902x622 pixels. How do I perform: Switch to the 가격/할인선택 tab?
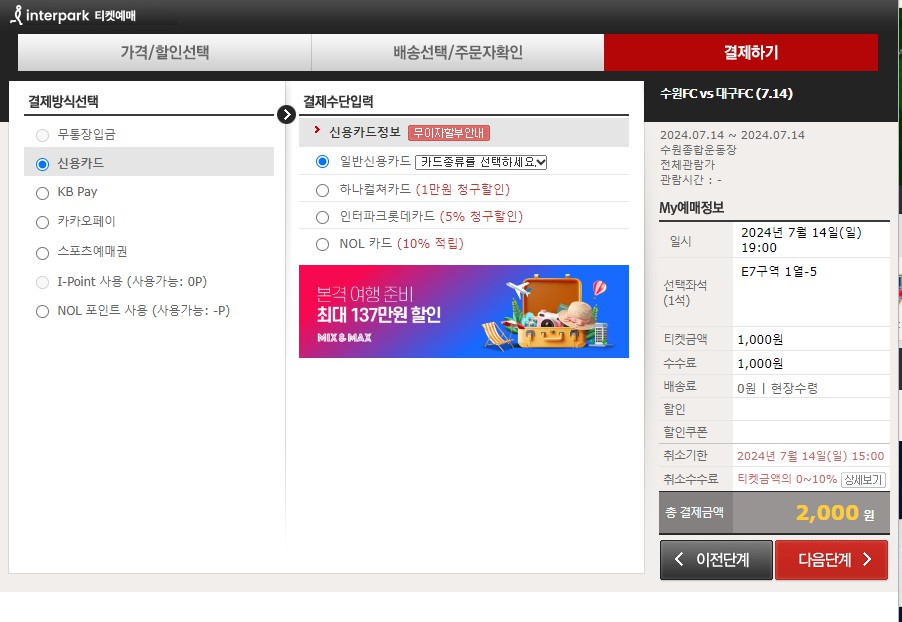166,49
